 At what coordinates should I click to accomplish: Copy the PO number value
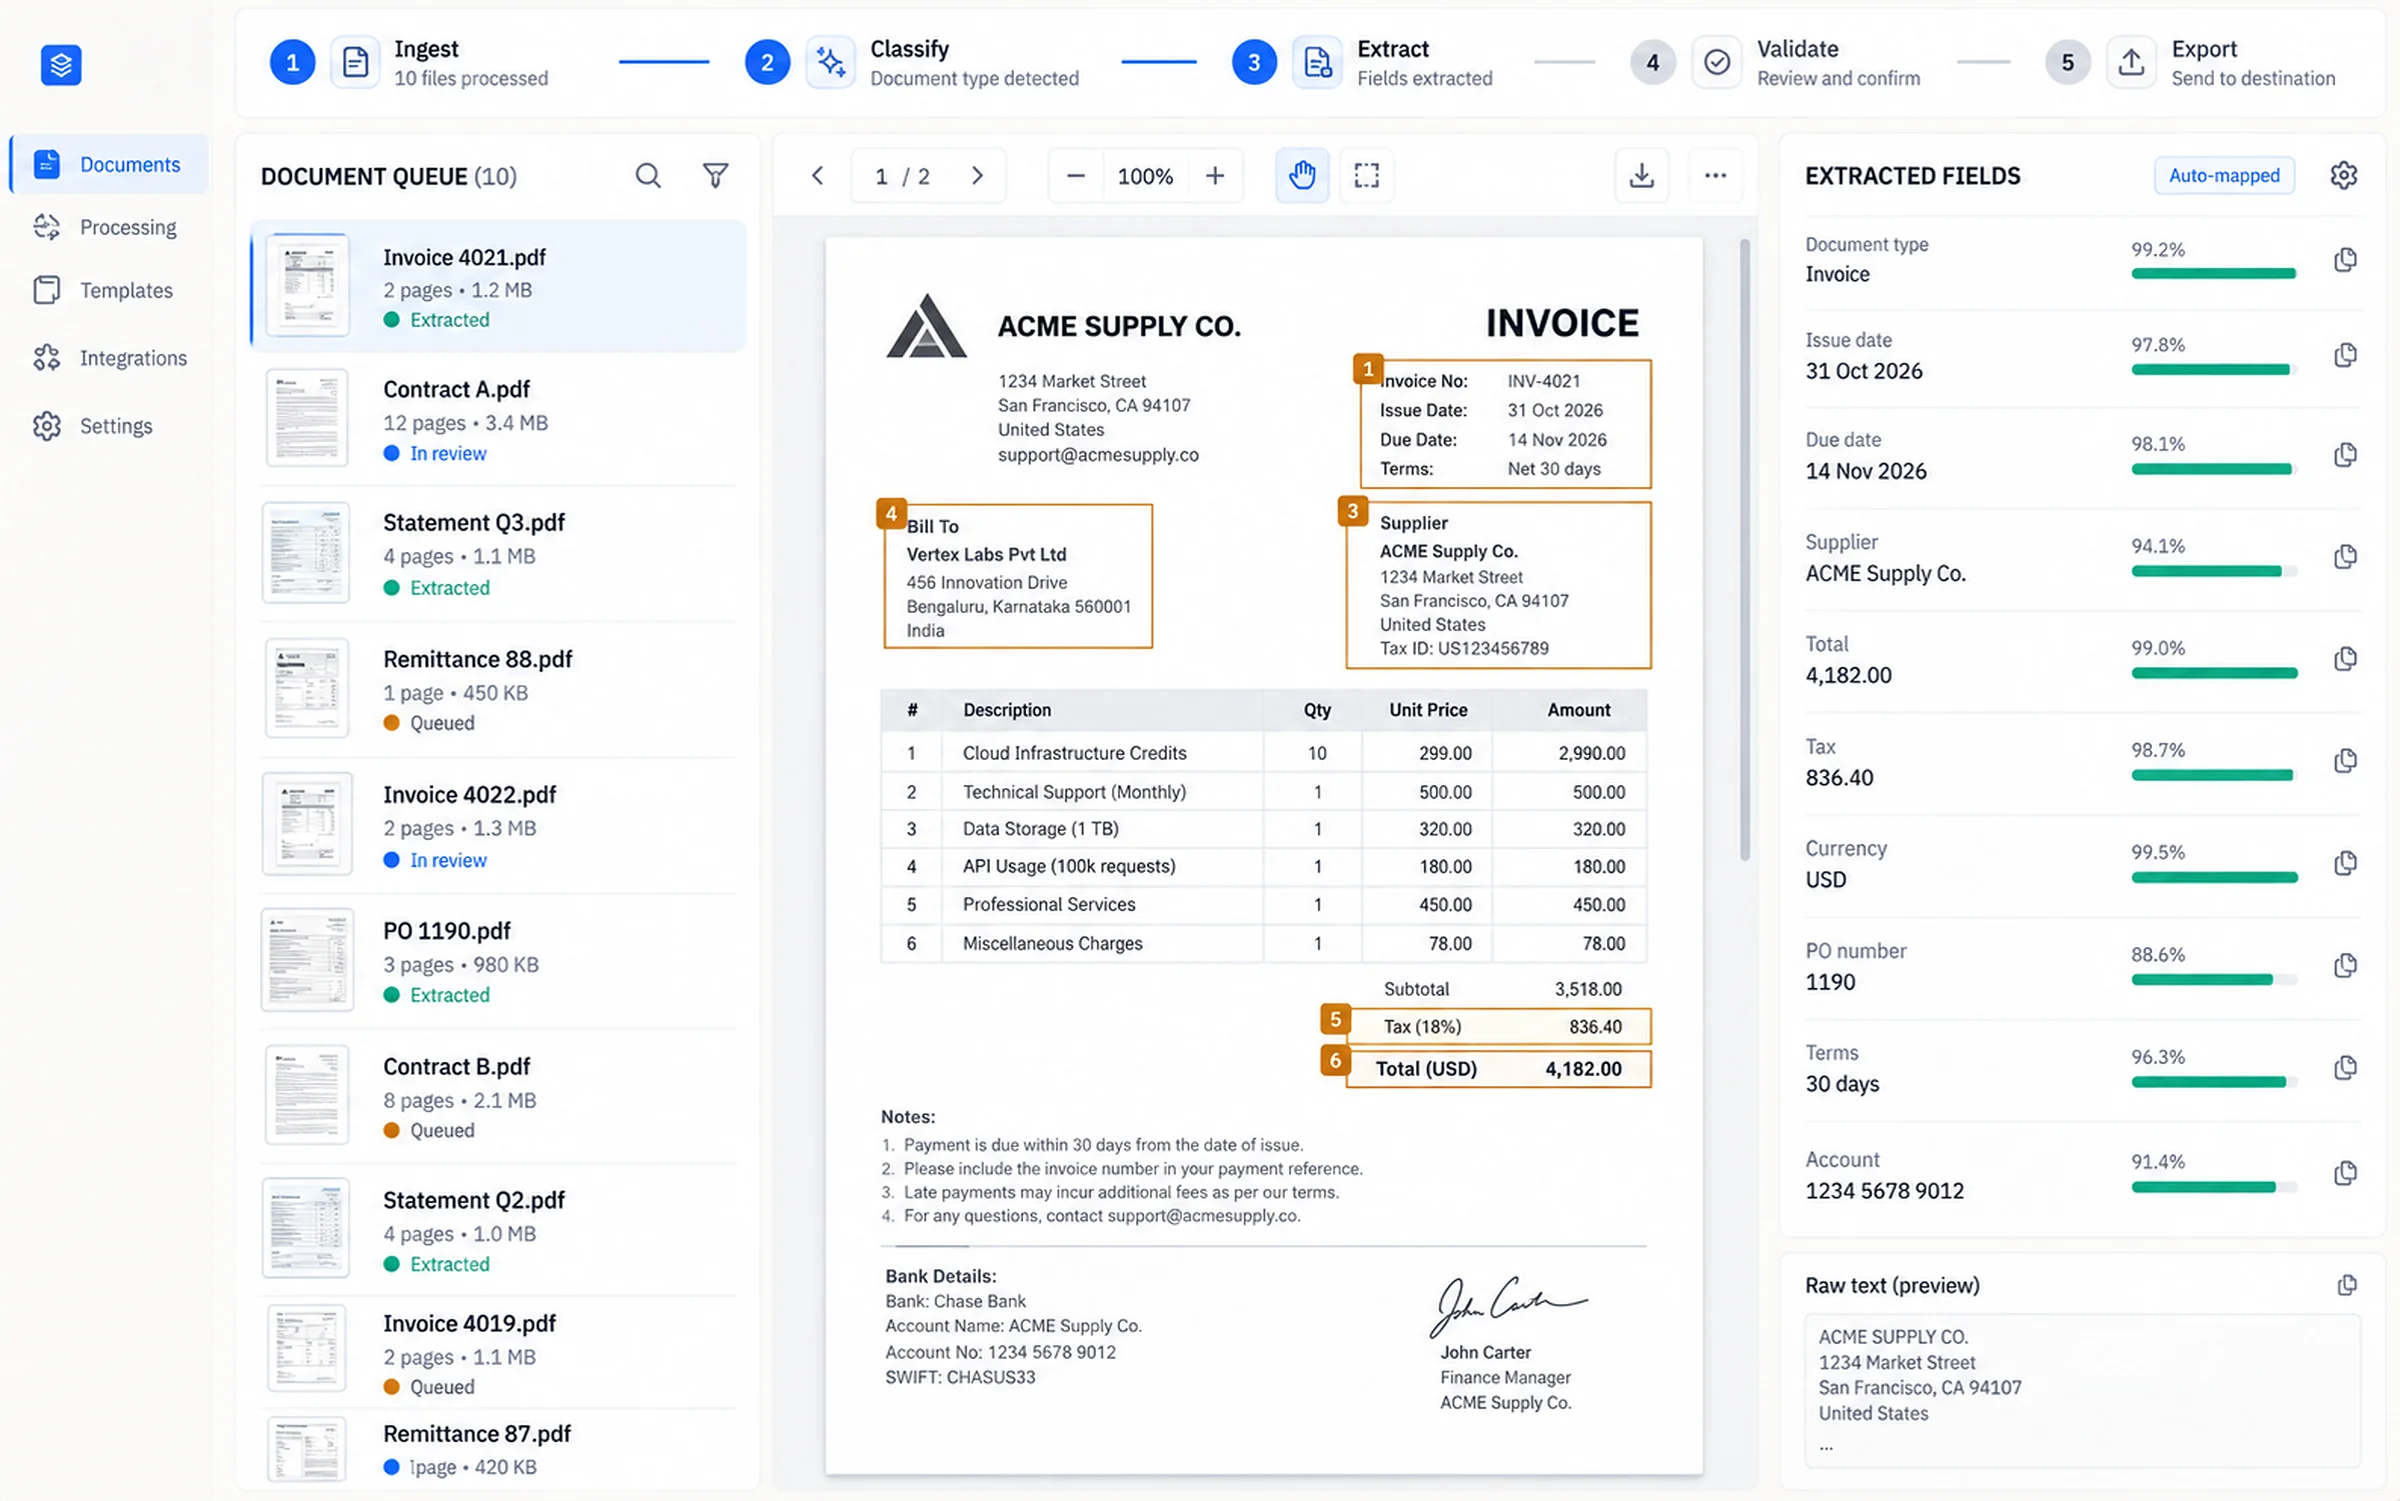[x=2345, y=966]
